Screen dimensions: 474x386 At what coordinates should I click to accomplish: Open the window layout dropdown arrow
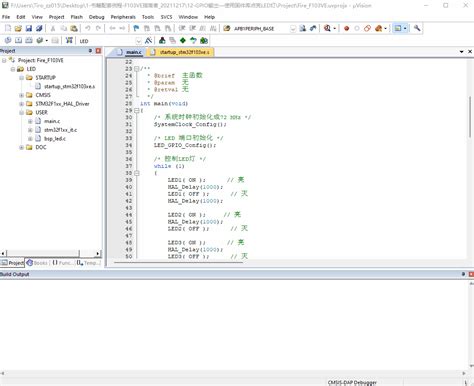pos(405,29)
